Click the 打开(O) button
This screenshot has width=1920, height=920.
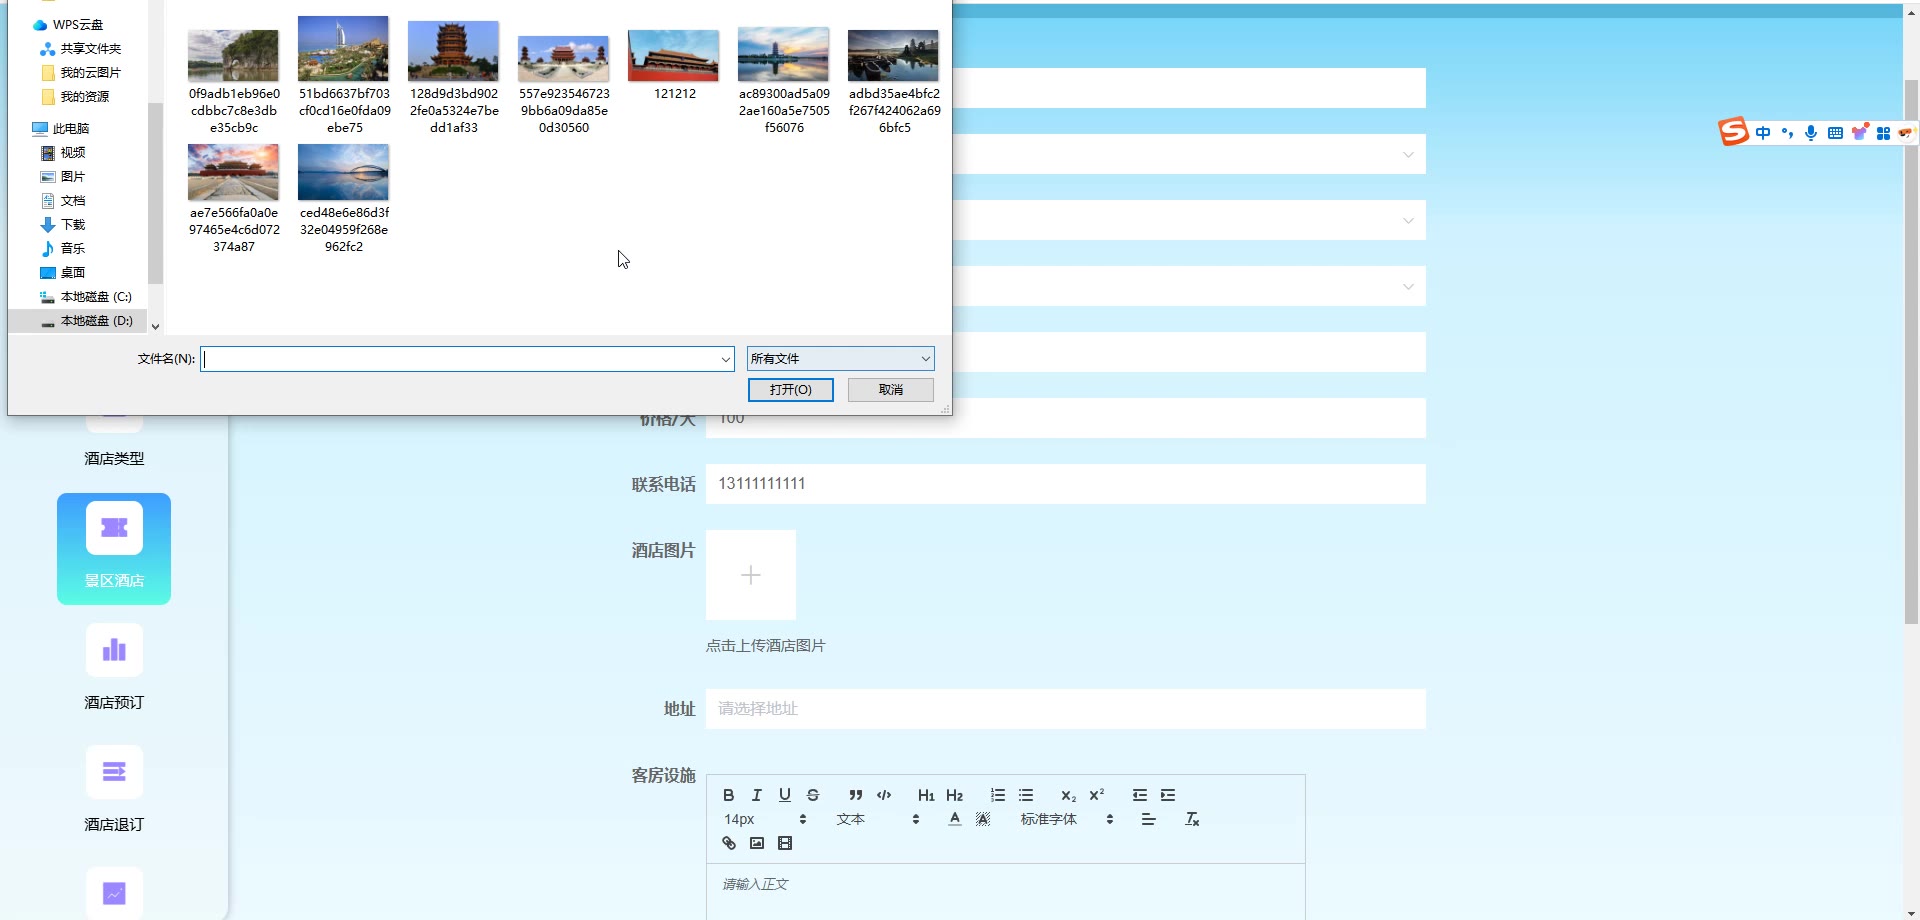(791, 390)
